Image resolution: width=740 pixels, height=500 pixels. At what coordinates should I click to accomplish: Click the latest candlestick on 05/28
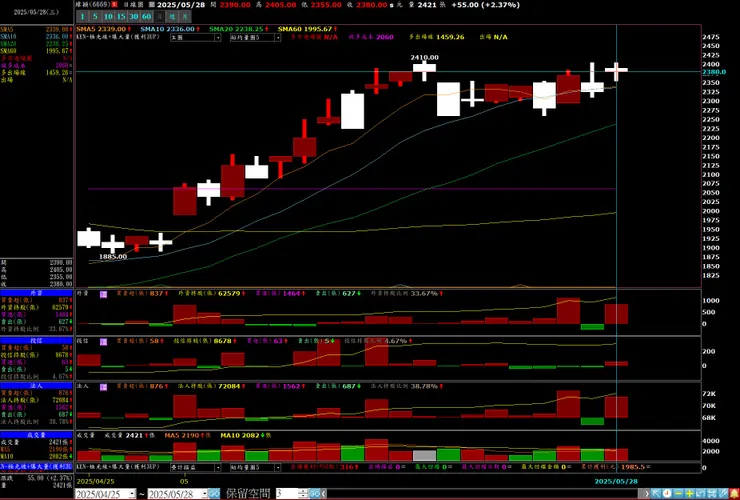616,71
